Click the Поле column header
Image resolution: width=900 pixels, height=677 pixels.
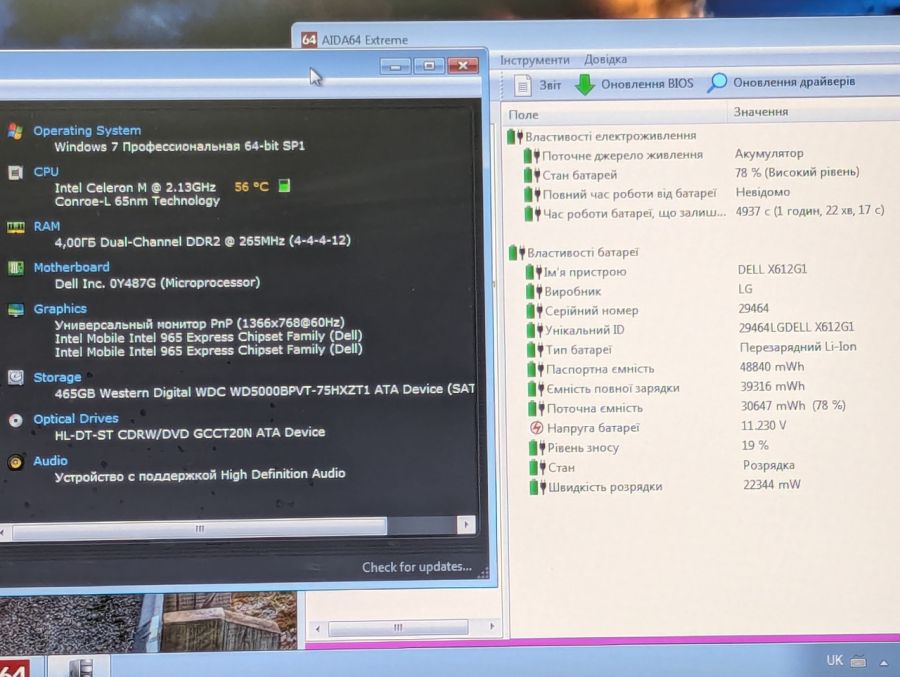click(x=523, y=115)
